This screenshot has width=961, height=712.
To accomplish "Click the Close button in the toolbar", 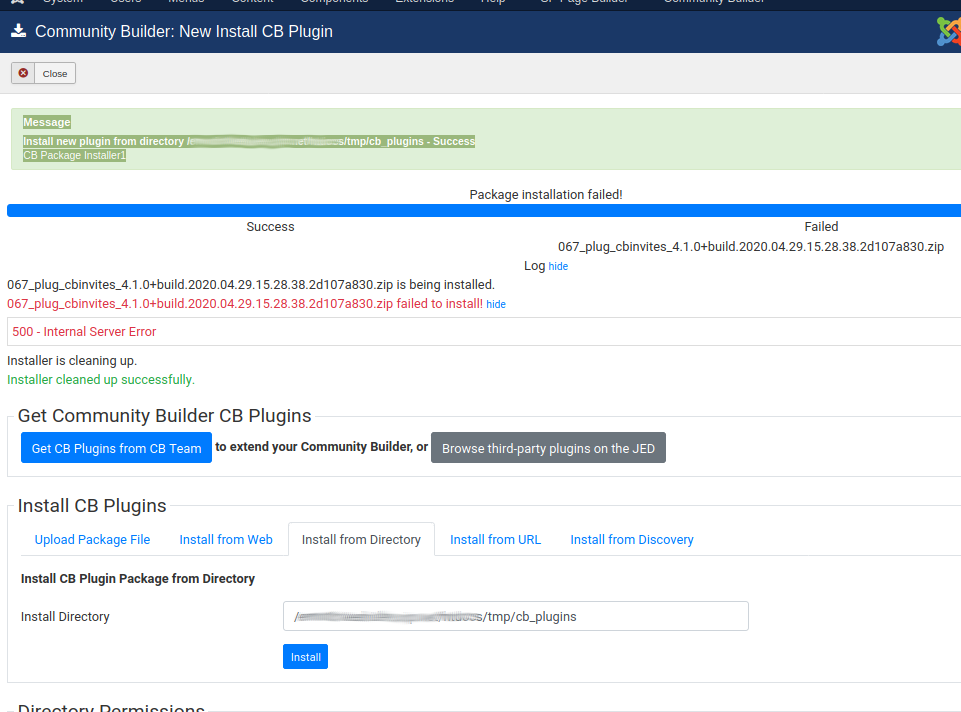I will (x=44, y=74).
